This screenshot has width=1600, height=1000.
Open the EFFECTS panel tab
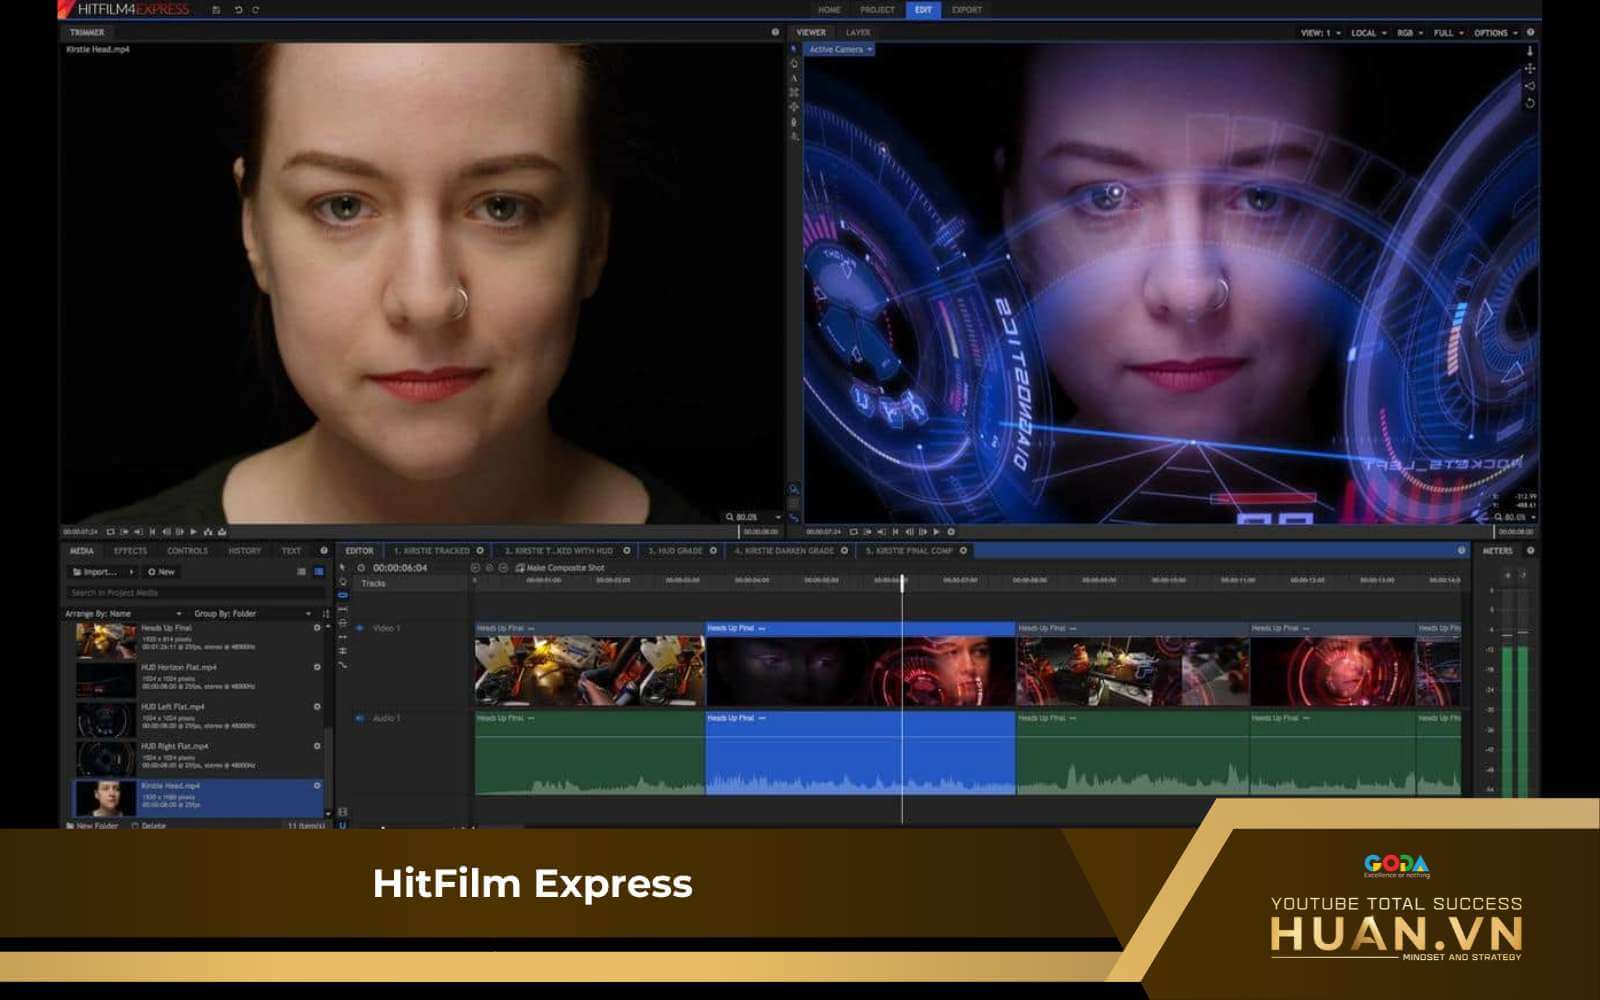click(x=130, y=551)
